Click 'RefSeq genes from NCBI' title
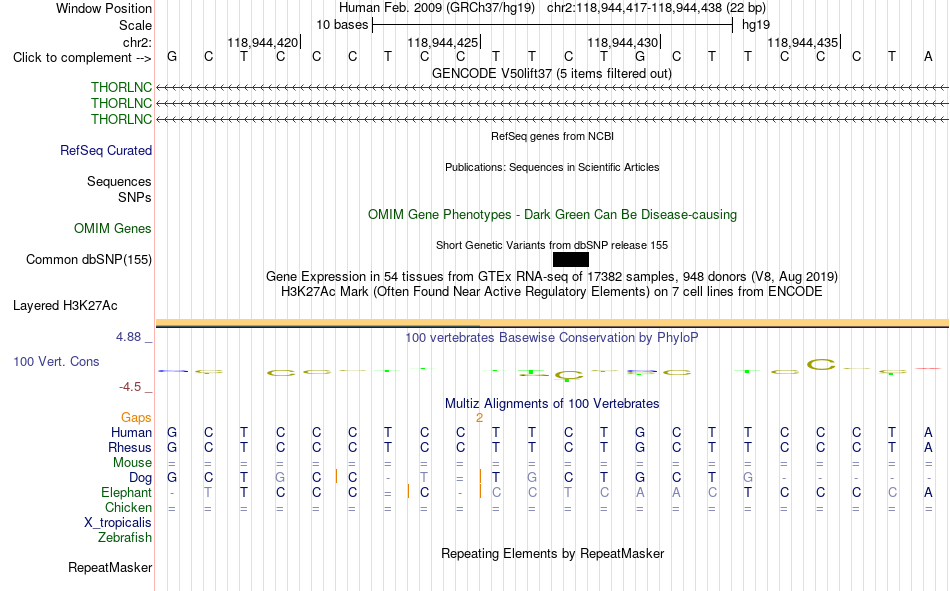Image resolution: width=950 pixels, height=591 pixels. (x=552, y=136)
